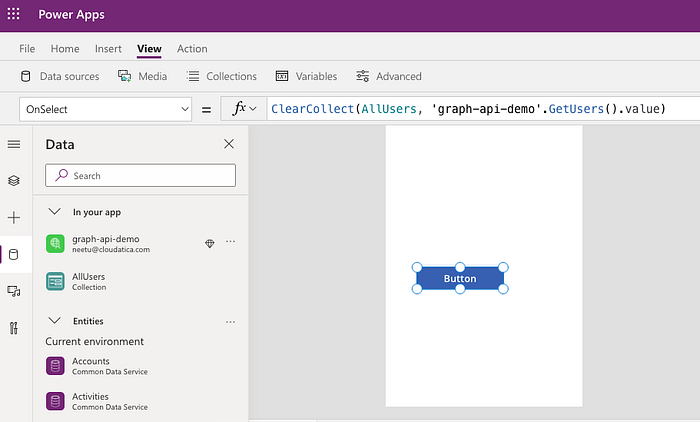
Task: Expand the fx formula dropdown
Action: (253, 109)
